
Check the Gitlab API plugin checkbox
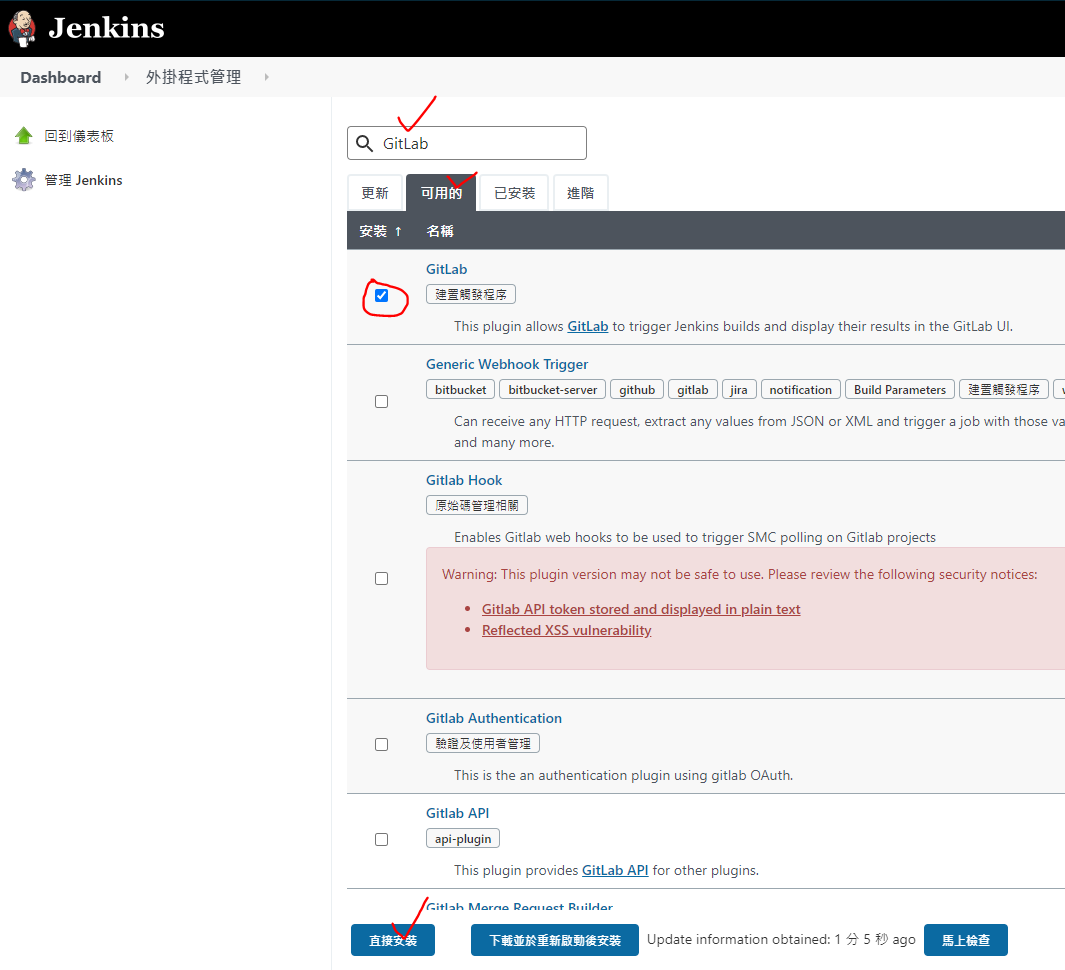tap(382, 840)
